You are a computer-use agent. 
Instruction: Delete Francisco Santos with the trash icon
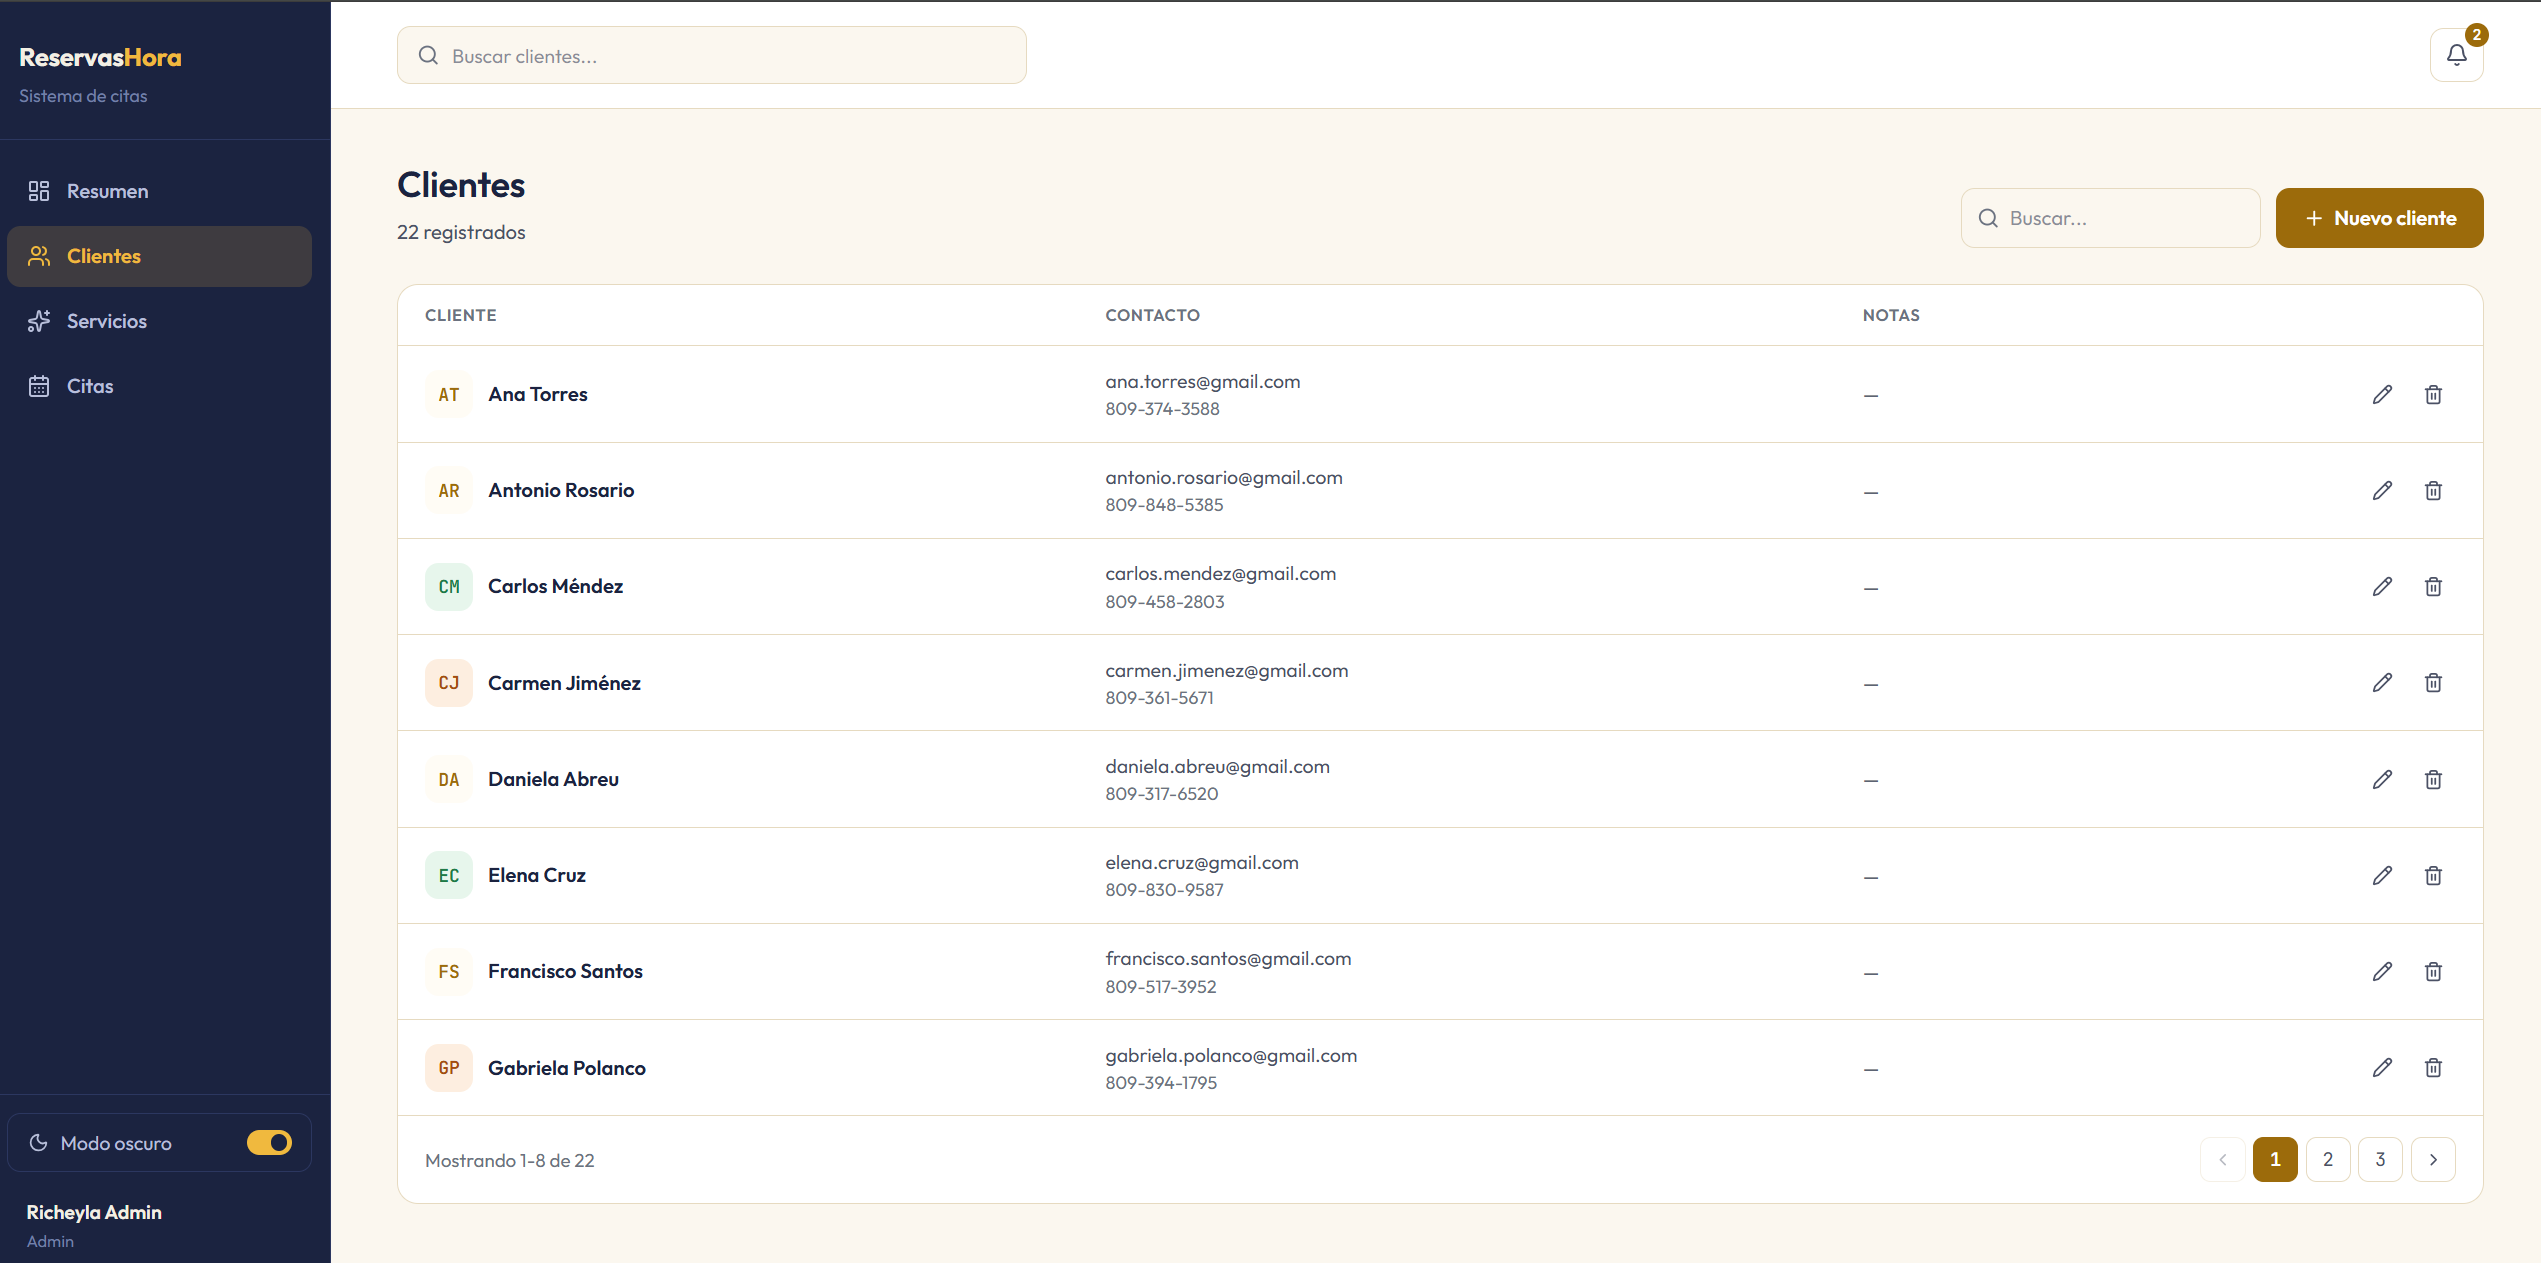pos(2433,971)
